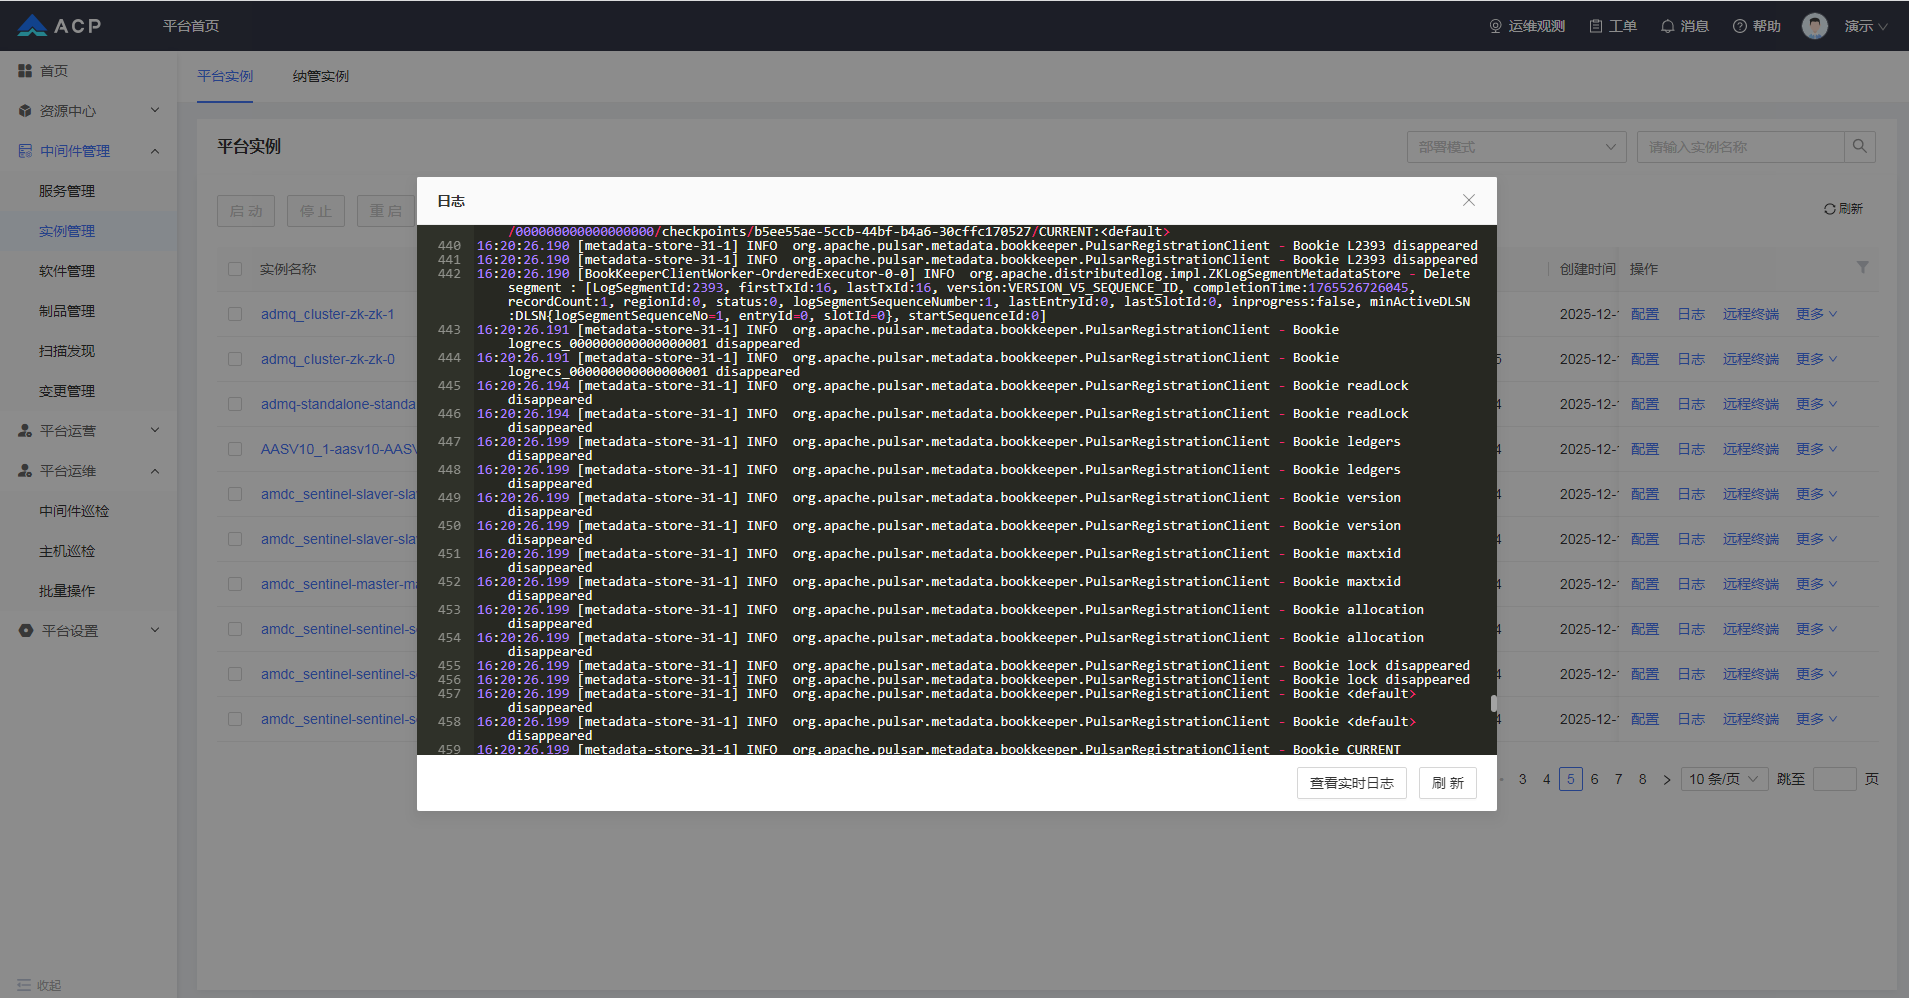Open 软件管理 in the sidebar
Image resolution: width=1909 pixels, height=998 pixels.
click(67, 271)
